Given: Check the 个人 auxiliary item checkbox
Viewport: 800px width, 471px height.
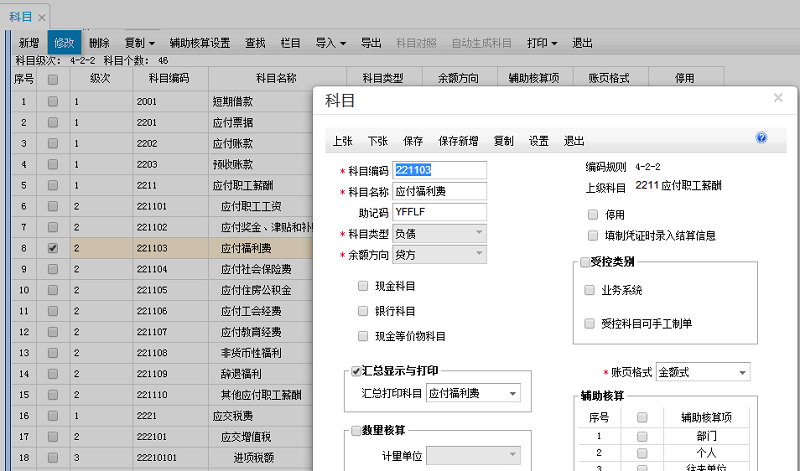Looking at the screenshot, I should (x=642, y=453).
